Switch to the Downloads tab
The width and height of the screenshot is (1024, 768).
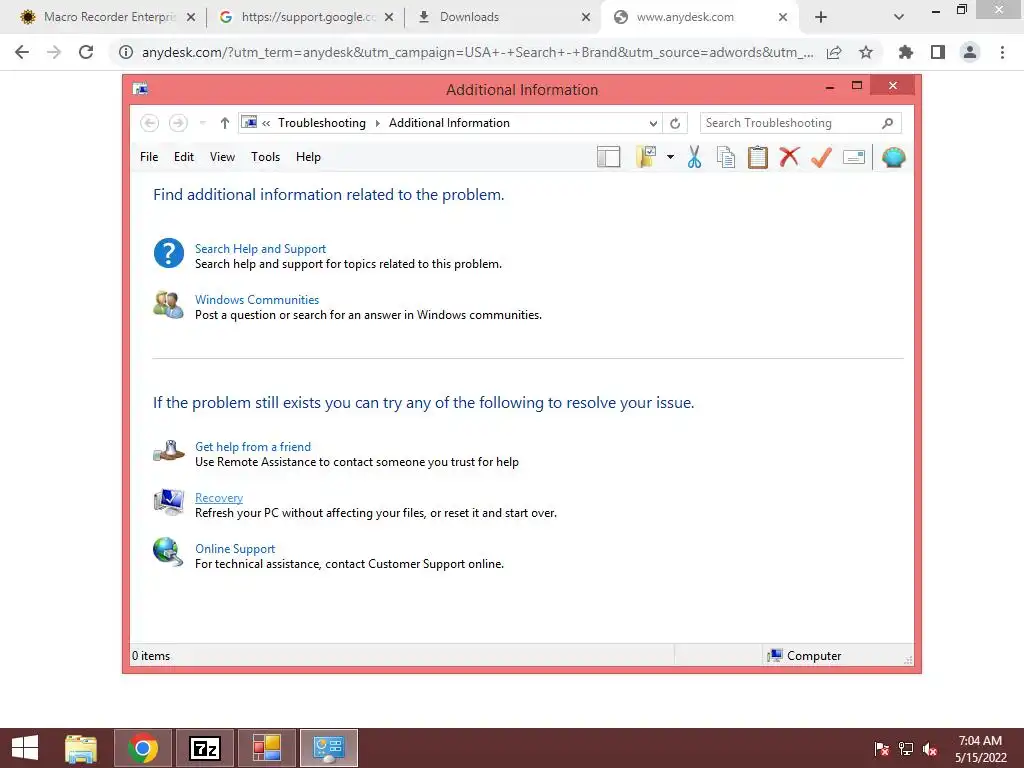(x=503, y=17)
